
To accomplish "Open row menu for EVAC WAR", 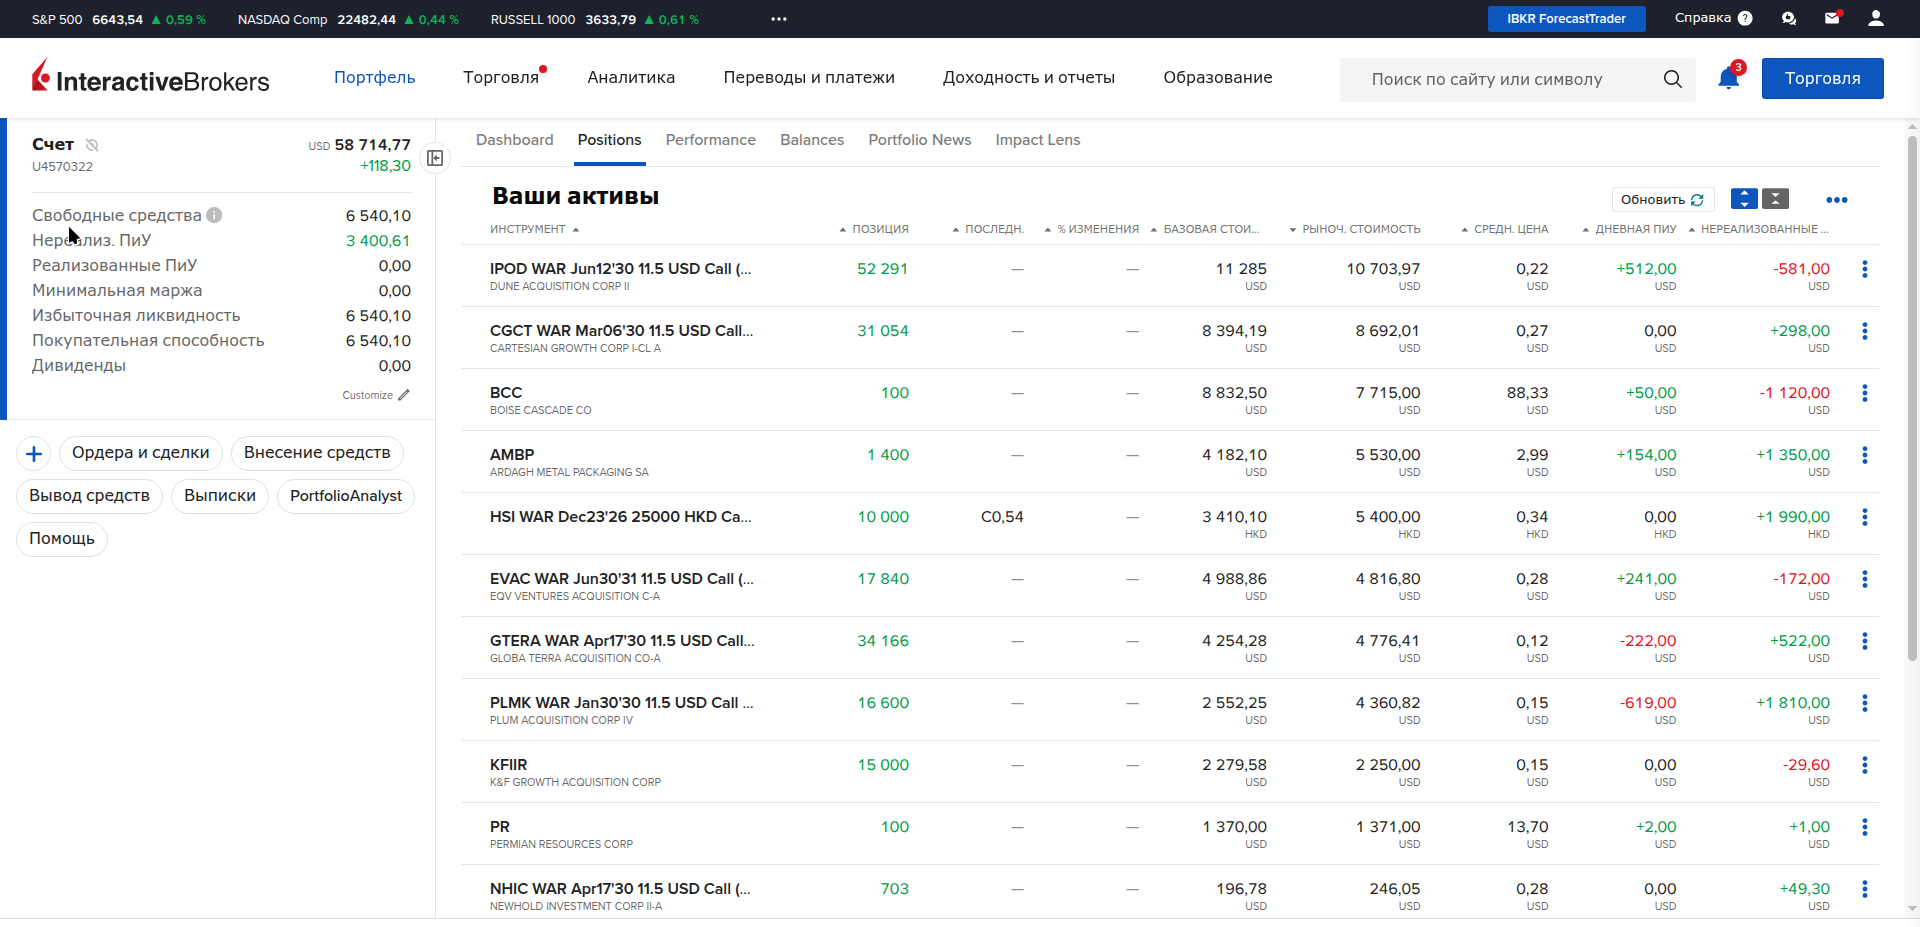I will click(1865, 579).
